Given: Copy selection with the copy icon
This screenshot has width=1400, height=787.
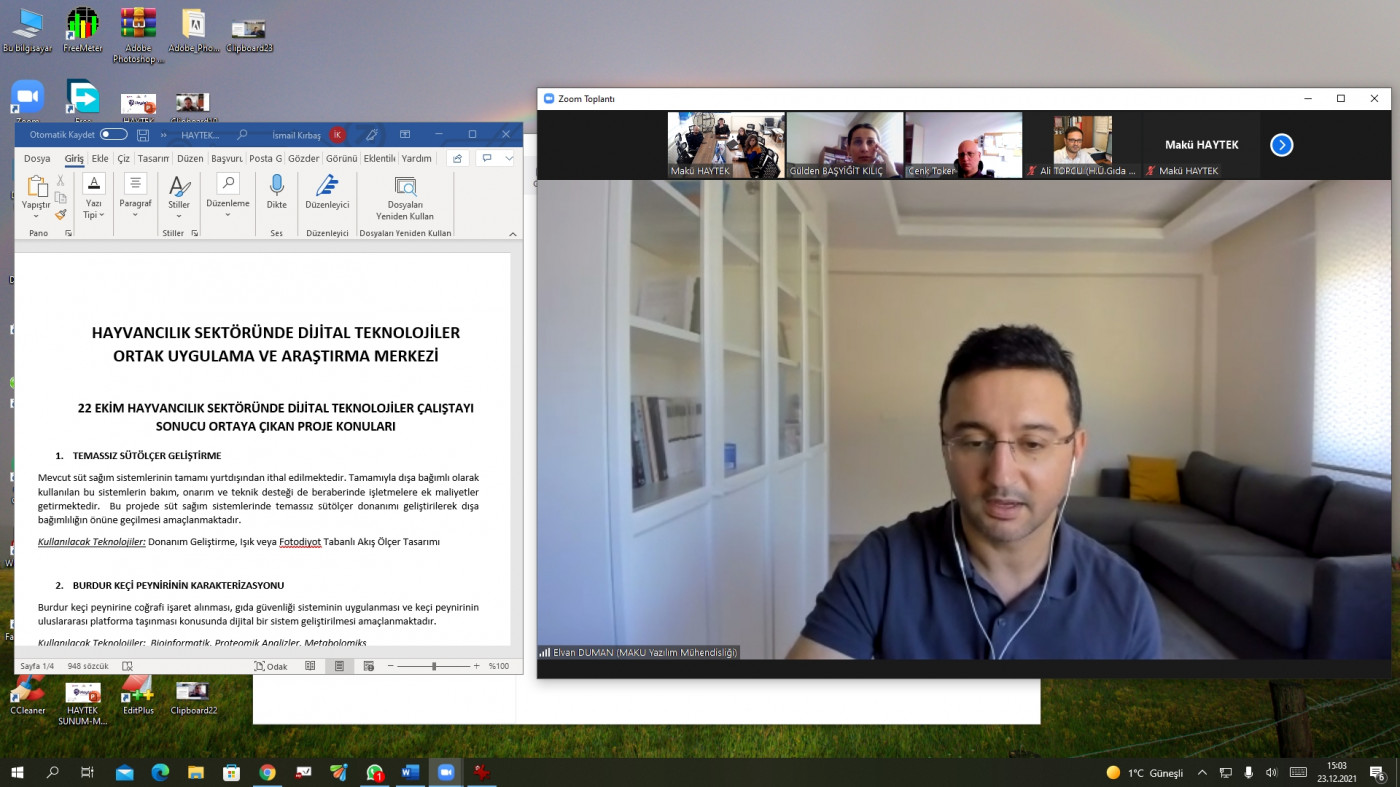Looking at the screenshot, I should pyautogui.click(x=61, y=198).
